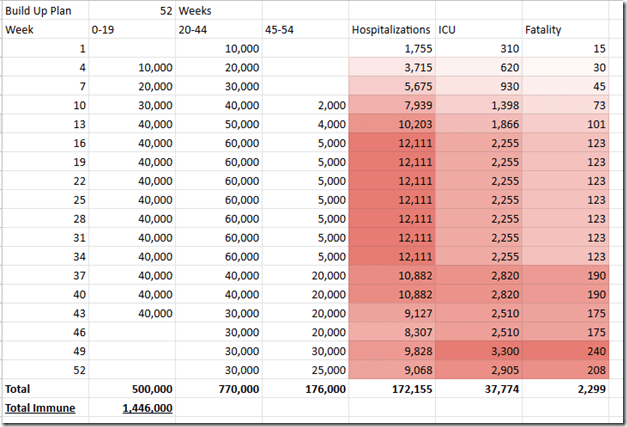The width and height of the screenshot is (627, 427).
Task: Click the "Weeks" label cell
Action: click(x=197, y=12)
